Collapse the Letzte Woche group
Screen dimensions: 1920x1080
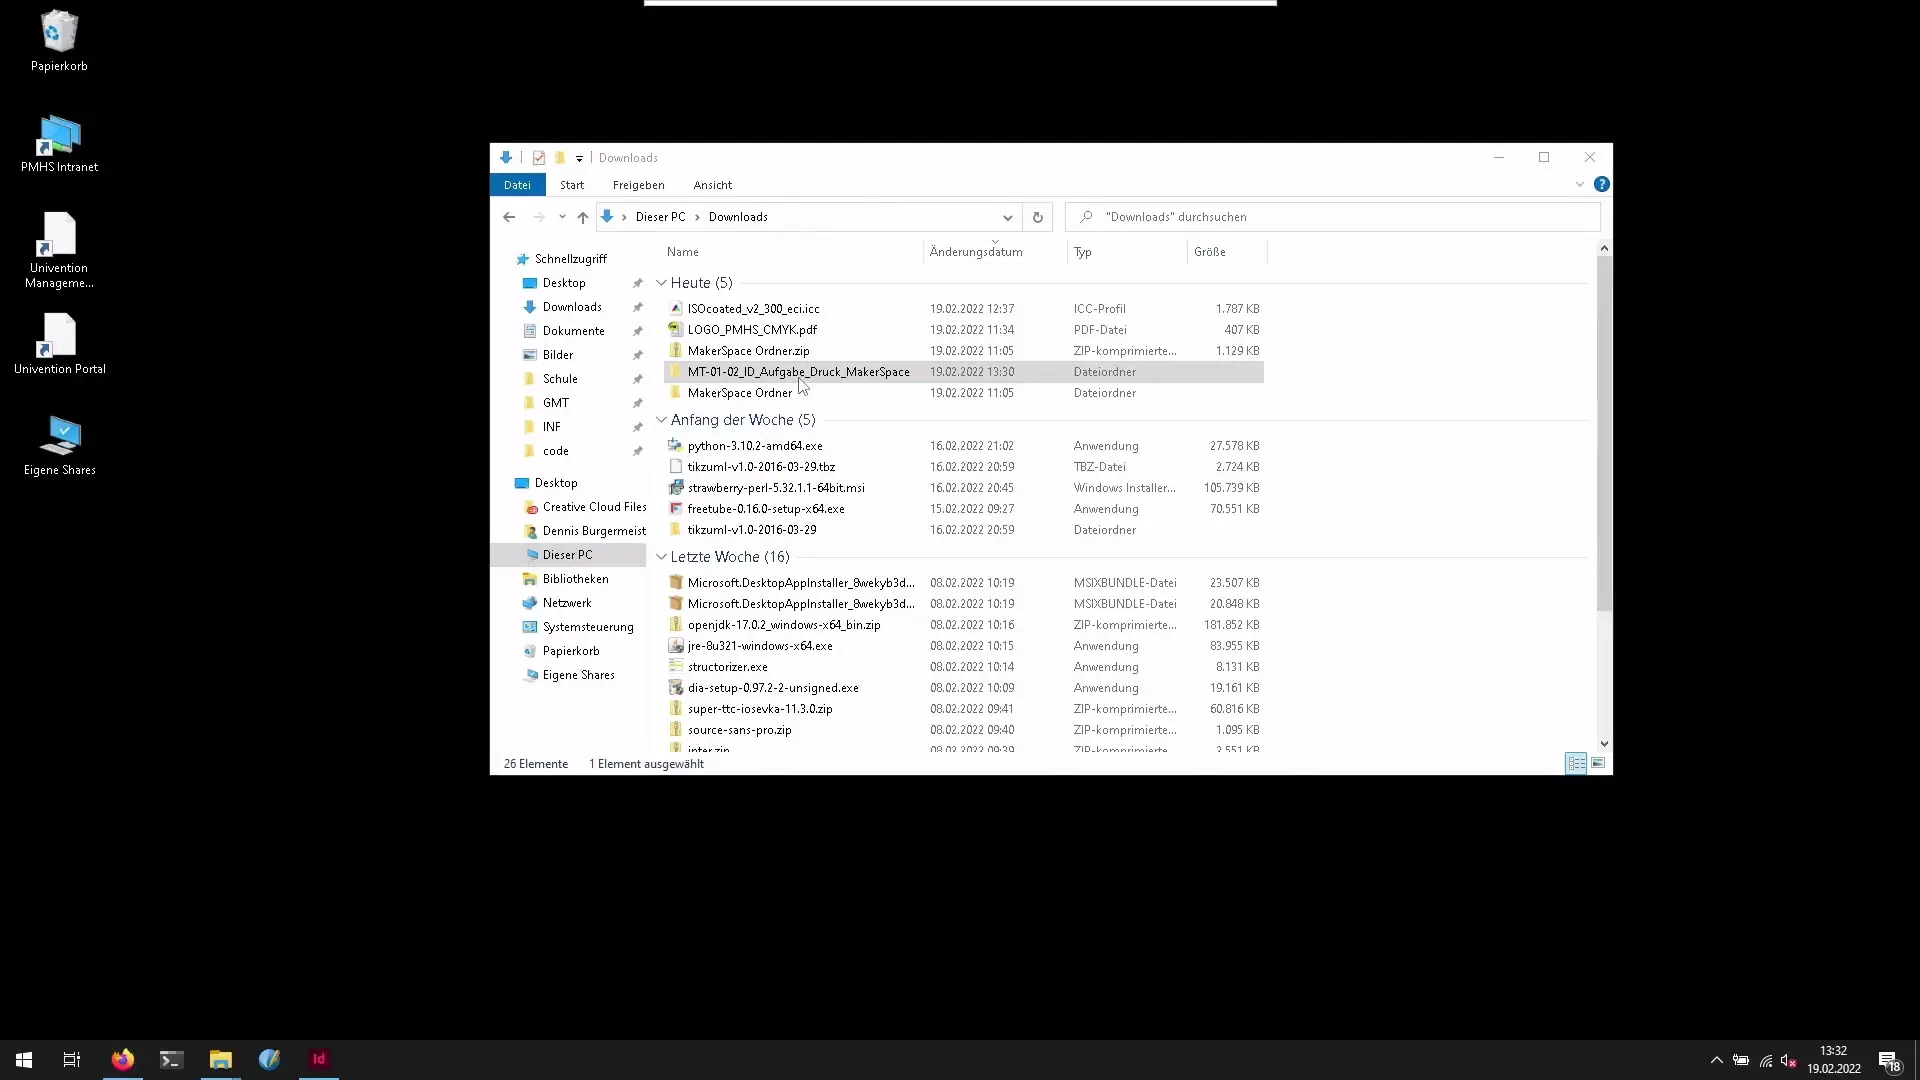(x=661, y=557)
